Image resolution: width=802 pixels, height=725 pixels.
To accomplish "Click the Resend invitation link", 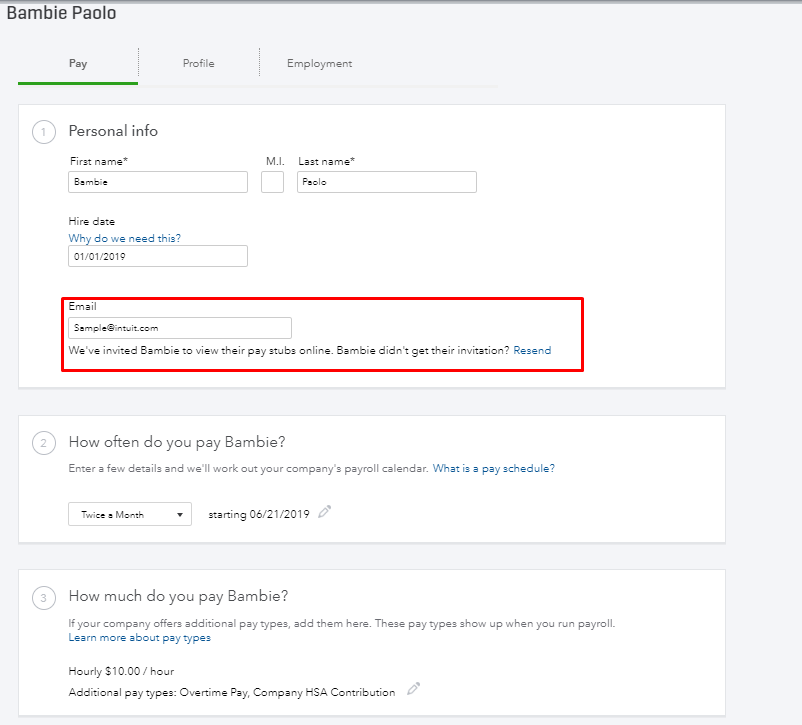I will point(532,351).
